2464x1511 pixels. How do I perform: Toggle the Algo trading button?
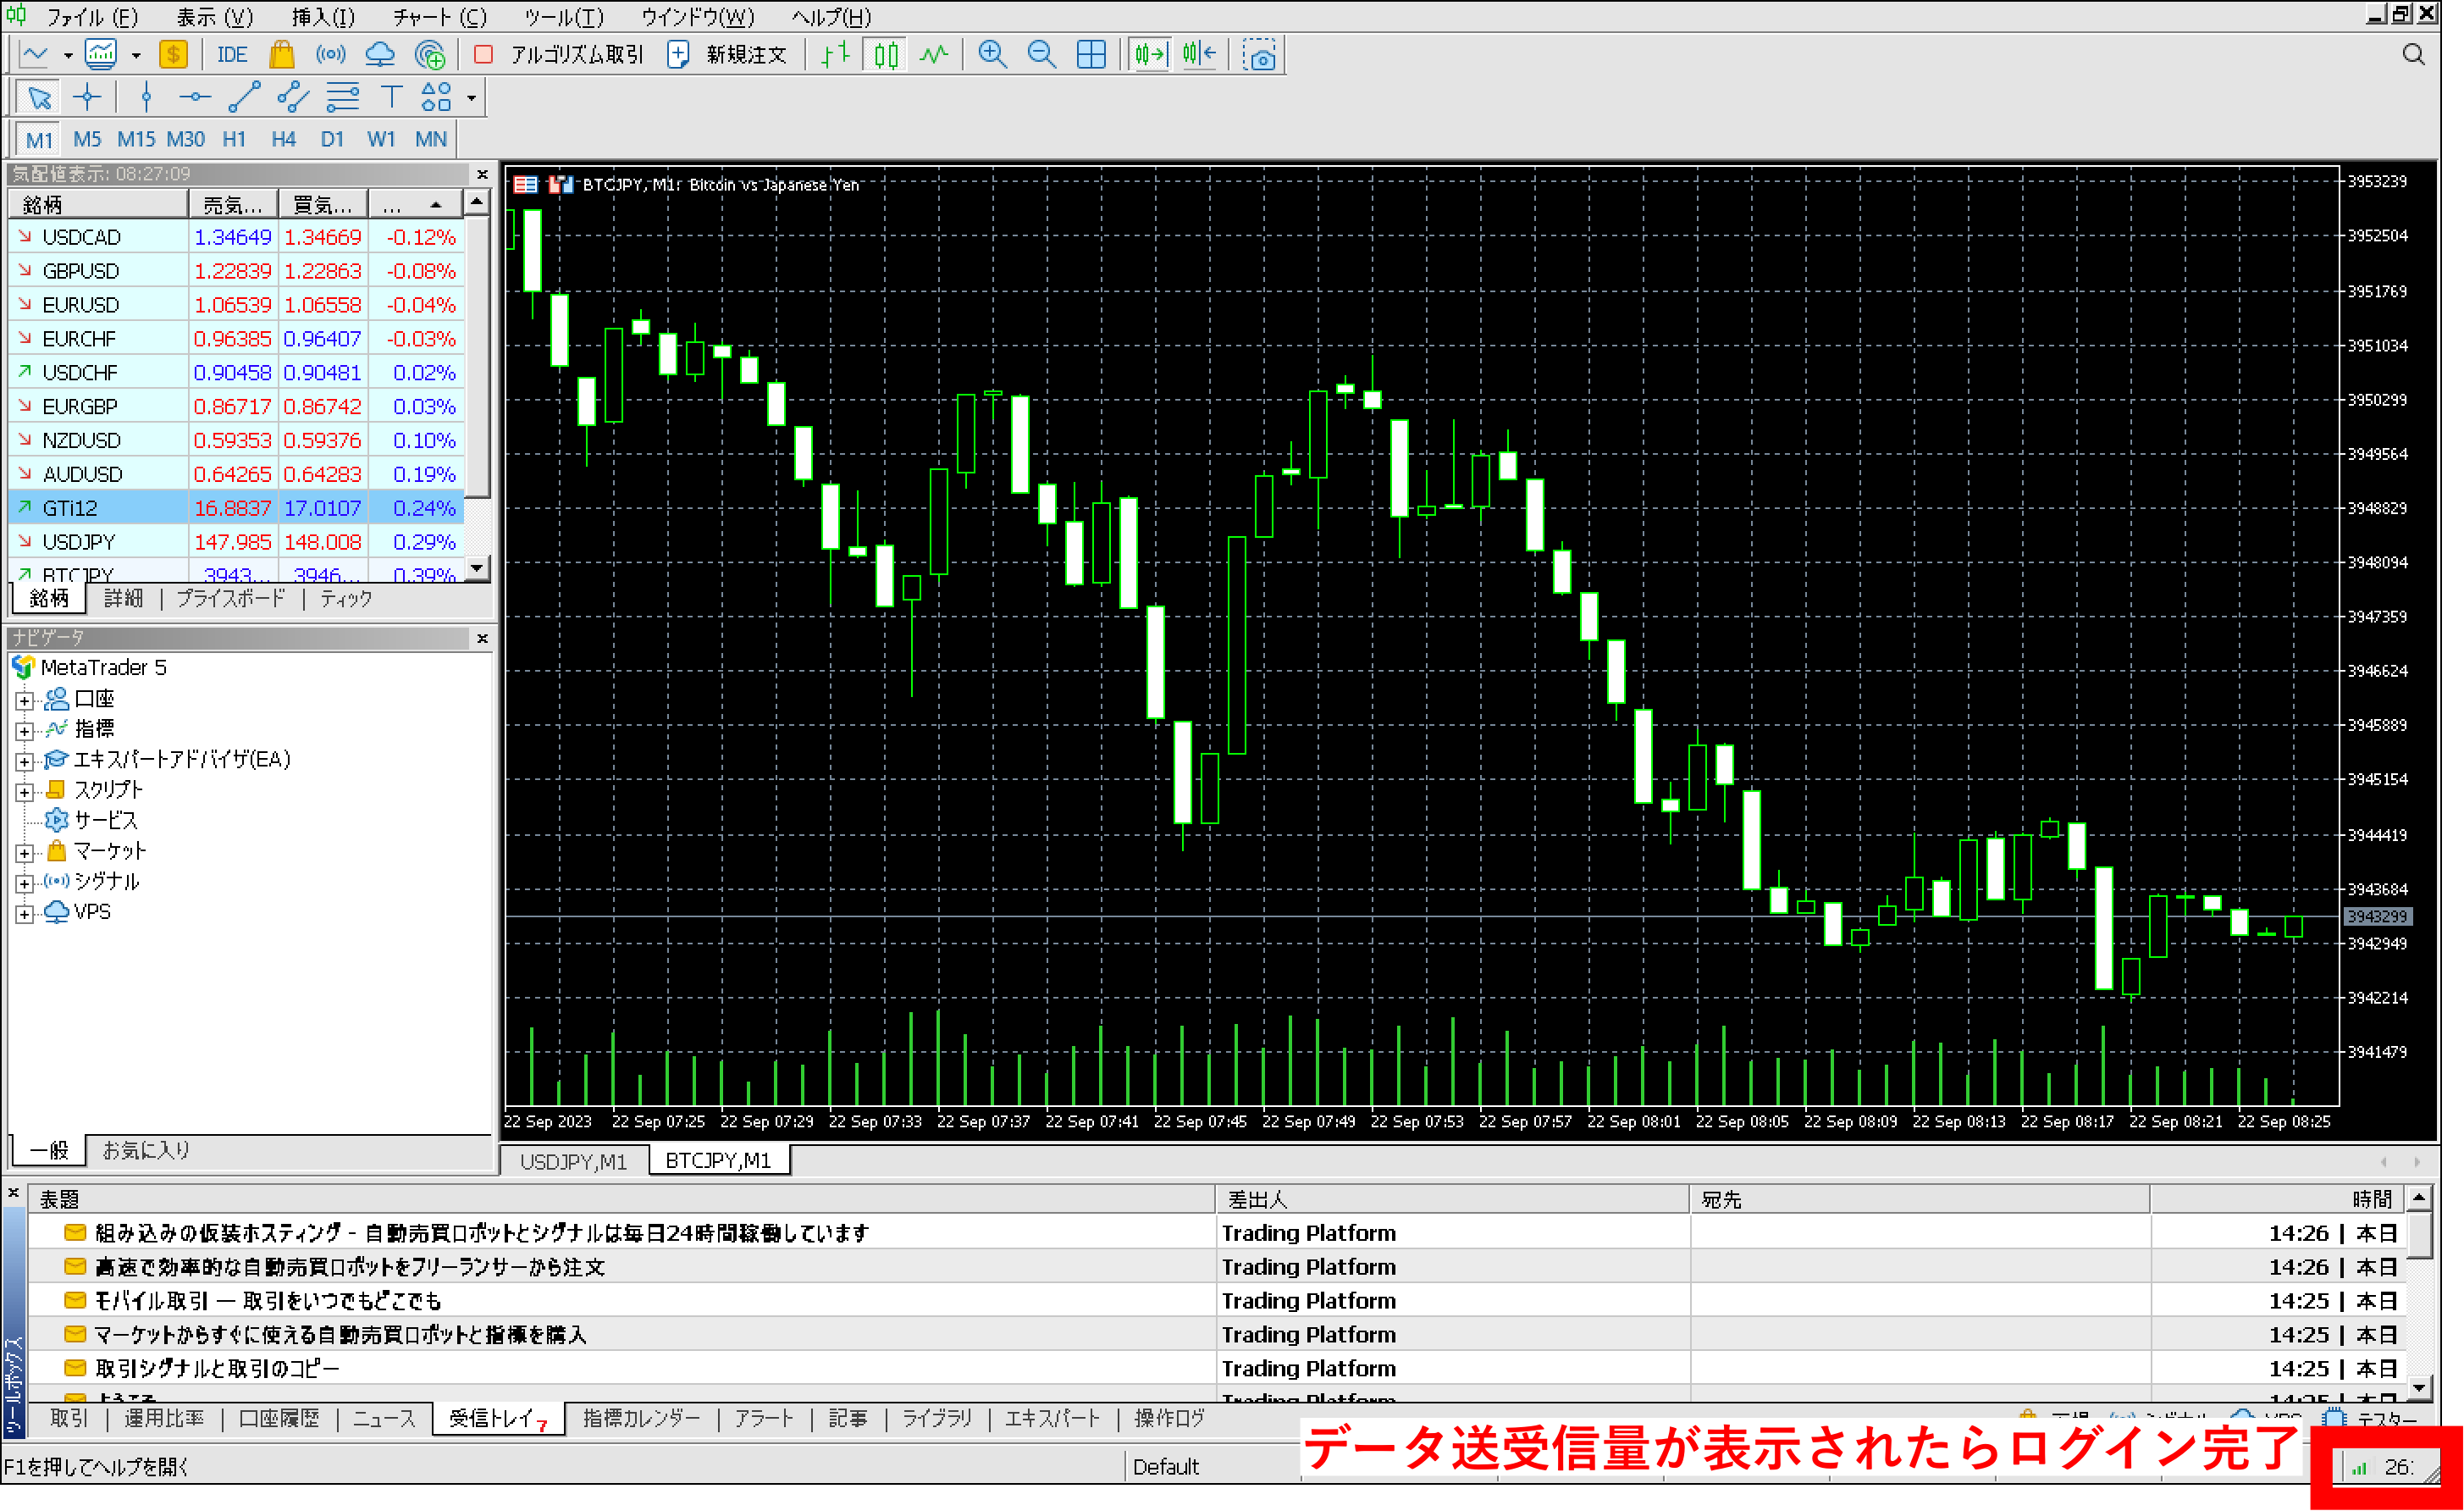[560, 54]
